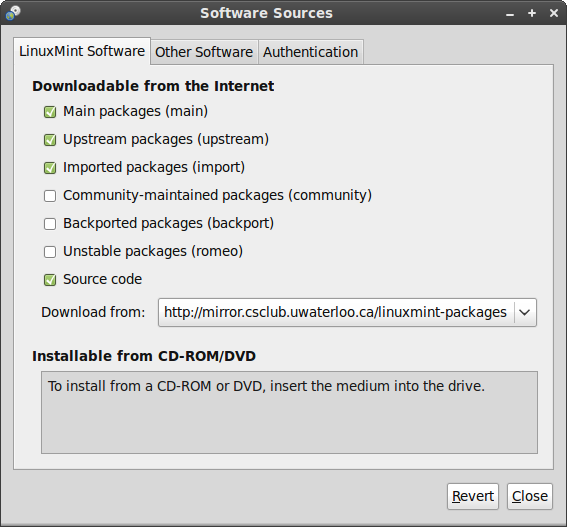Image resolution: width=567 pixels, height=527 pixels.
Task: Click the Revert button
Action: click(473, 496)
